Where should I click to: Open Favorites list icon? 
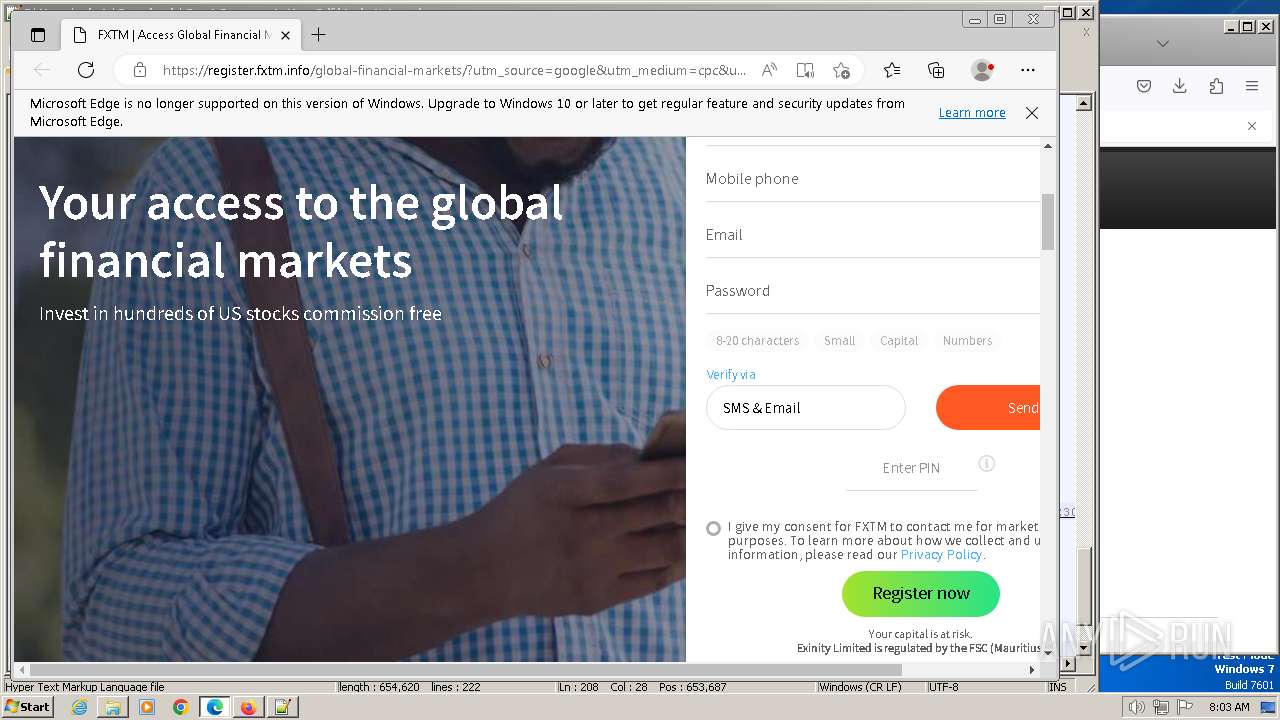pos(892,70)
